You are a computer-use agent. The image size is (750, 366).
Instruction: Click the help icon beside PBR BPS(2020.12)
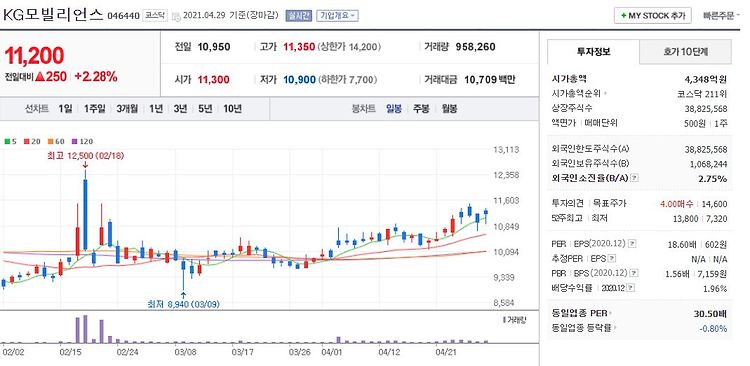point(634,273)
